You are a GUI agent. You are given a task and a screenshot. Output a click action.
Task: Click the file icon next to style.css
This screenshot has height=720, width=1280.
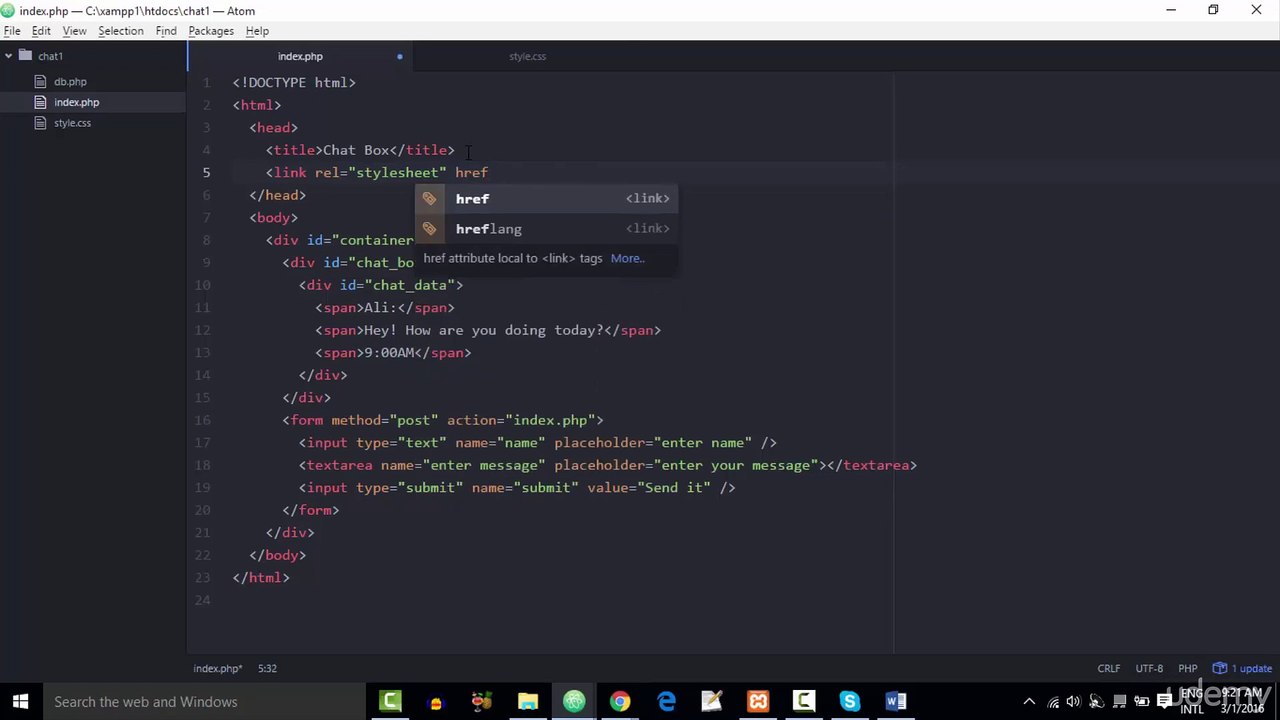click(40, 123)
